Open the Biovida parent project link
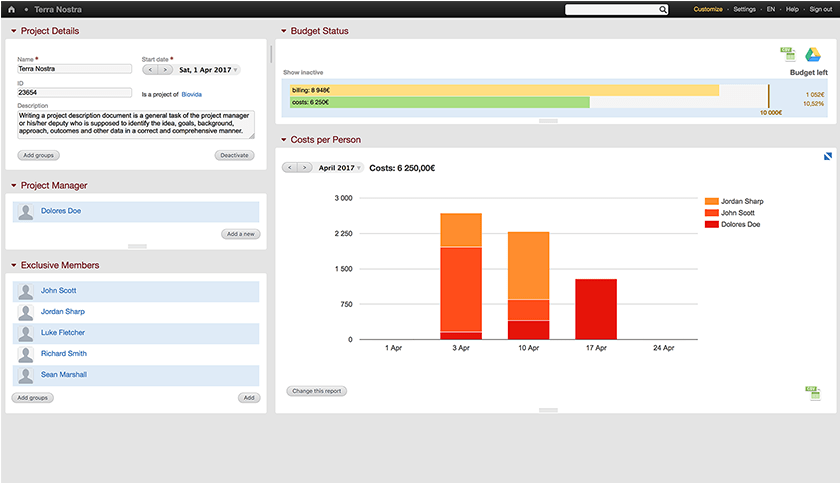The width and height of the screenshot is (840, 483). (x=191, y=94)
